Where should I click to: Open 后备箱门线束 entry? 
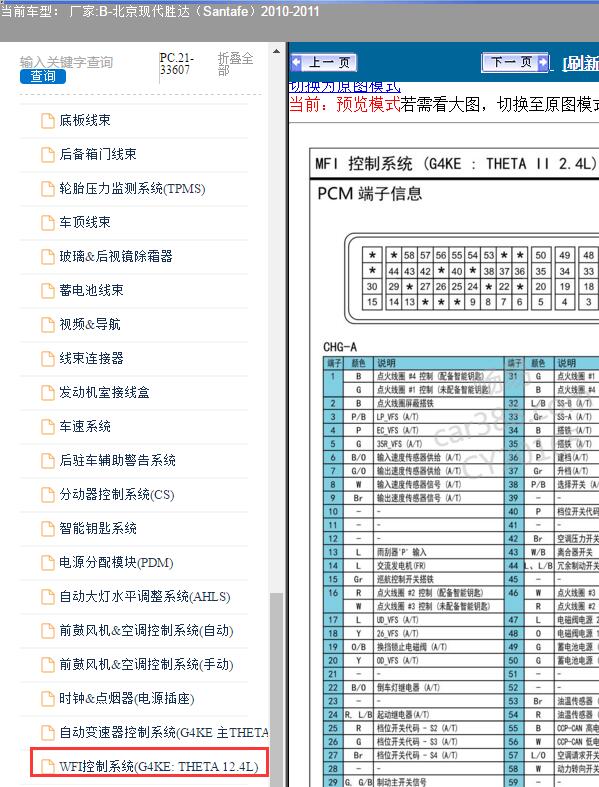(98, 155)
